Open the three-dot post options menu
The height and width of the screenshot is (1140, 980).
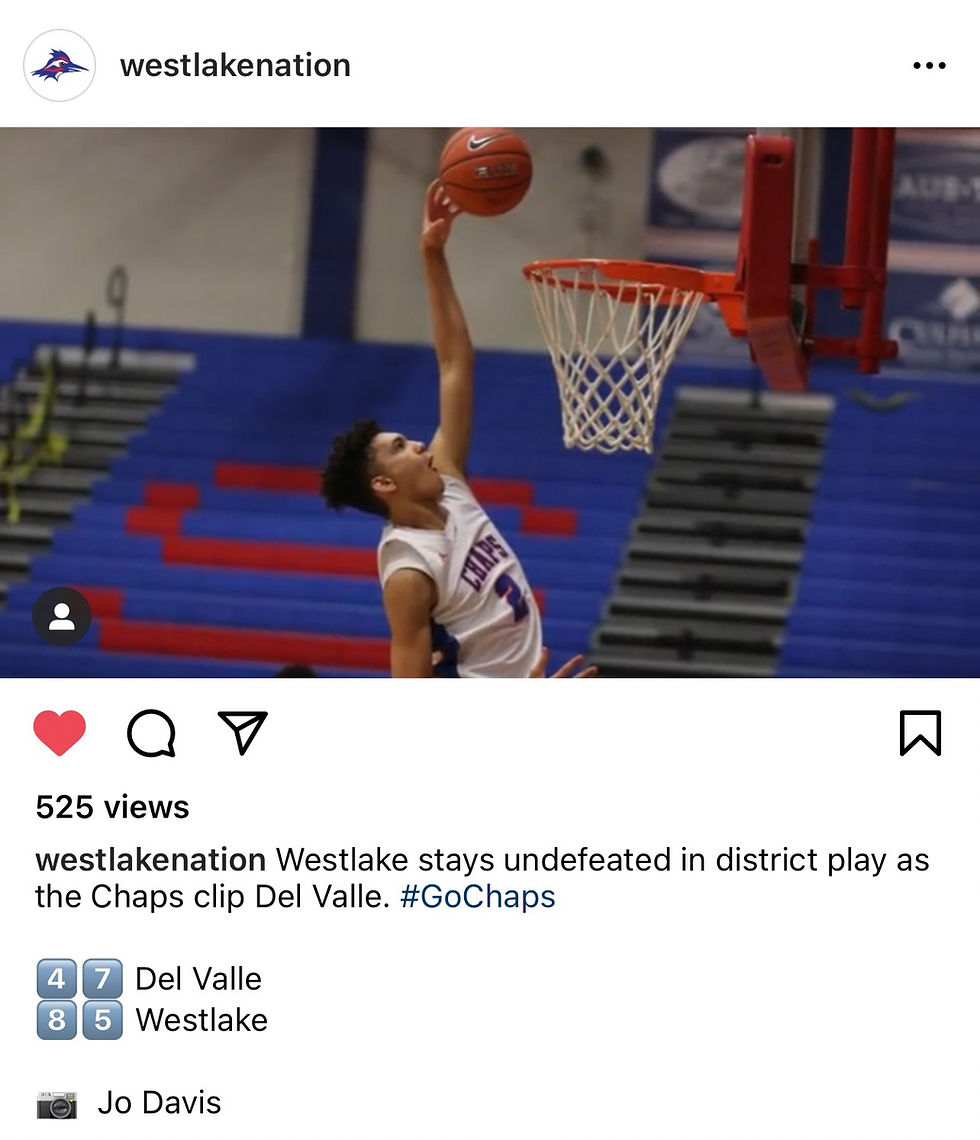coord(929,65)
